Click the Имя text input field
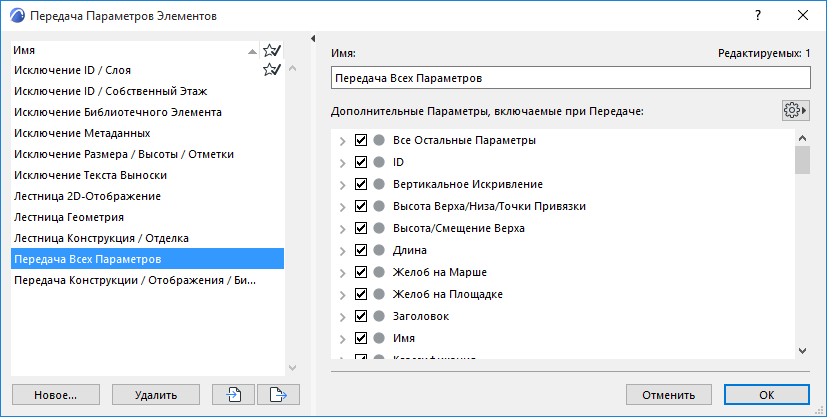The width and height of the screenshot is (827, 417). click(x=569, y=76)
